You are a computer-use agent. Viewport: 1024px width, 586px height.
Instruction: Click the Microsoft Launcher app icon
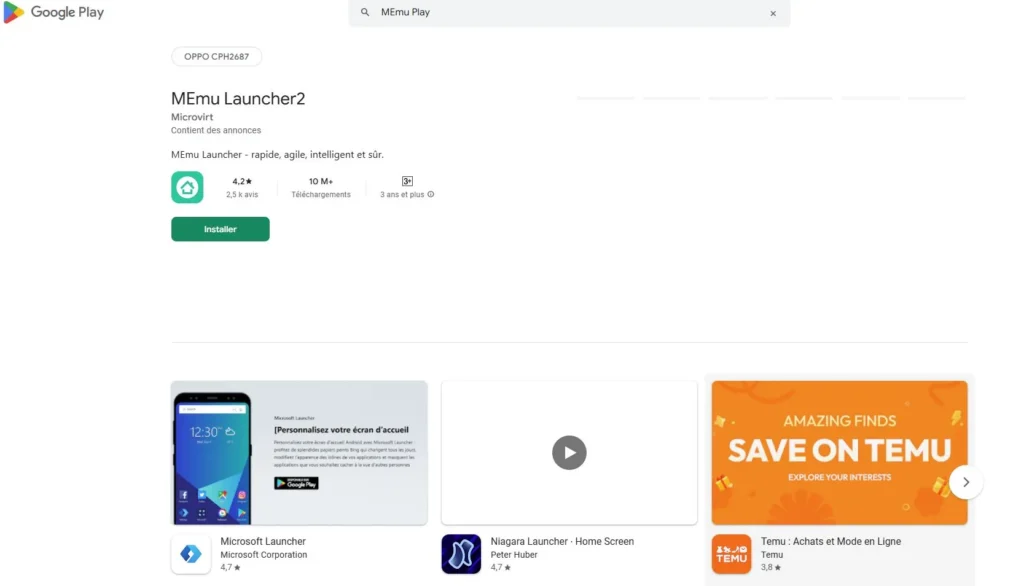click(191, 554)
